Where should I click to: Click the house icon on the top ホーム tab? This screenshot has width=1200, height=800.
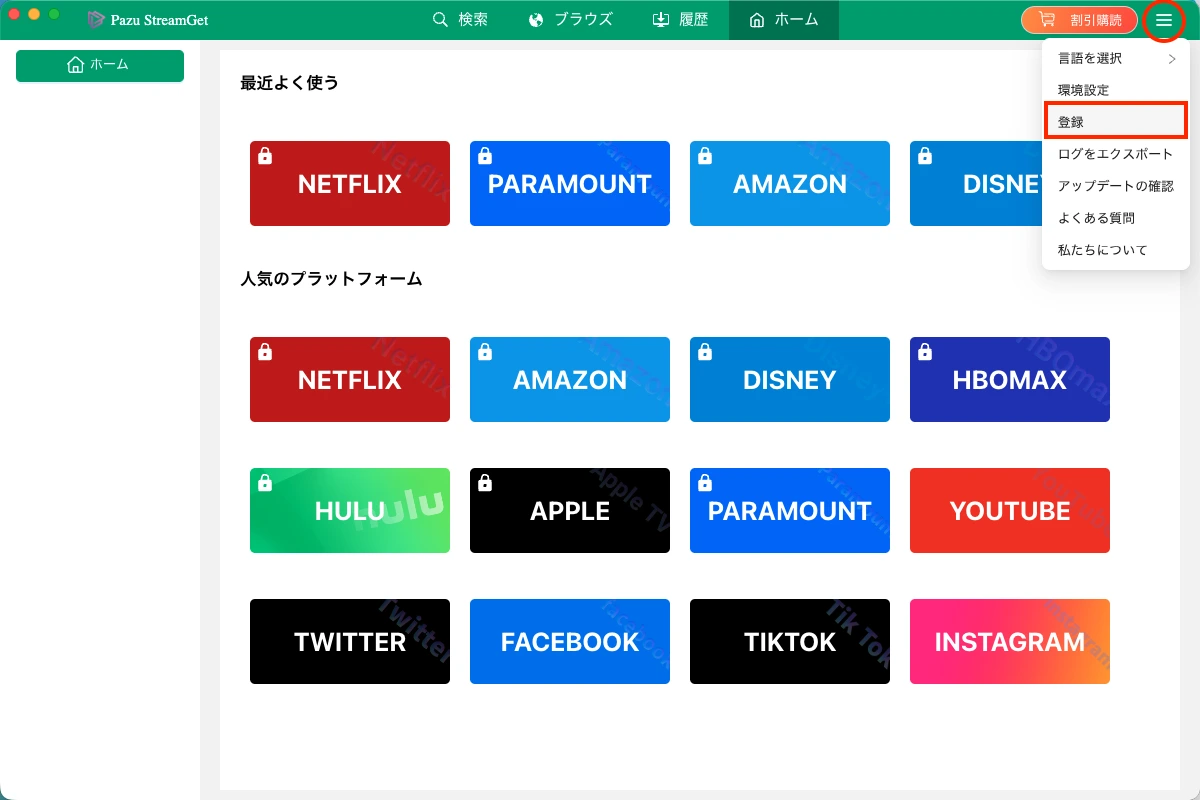pos(757,19)
